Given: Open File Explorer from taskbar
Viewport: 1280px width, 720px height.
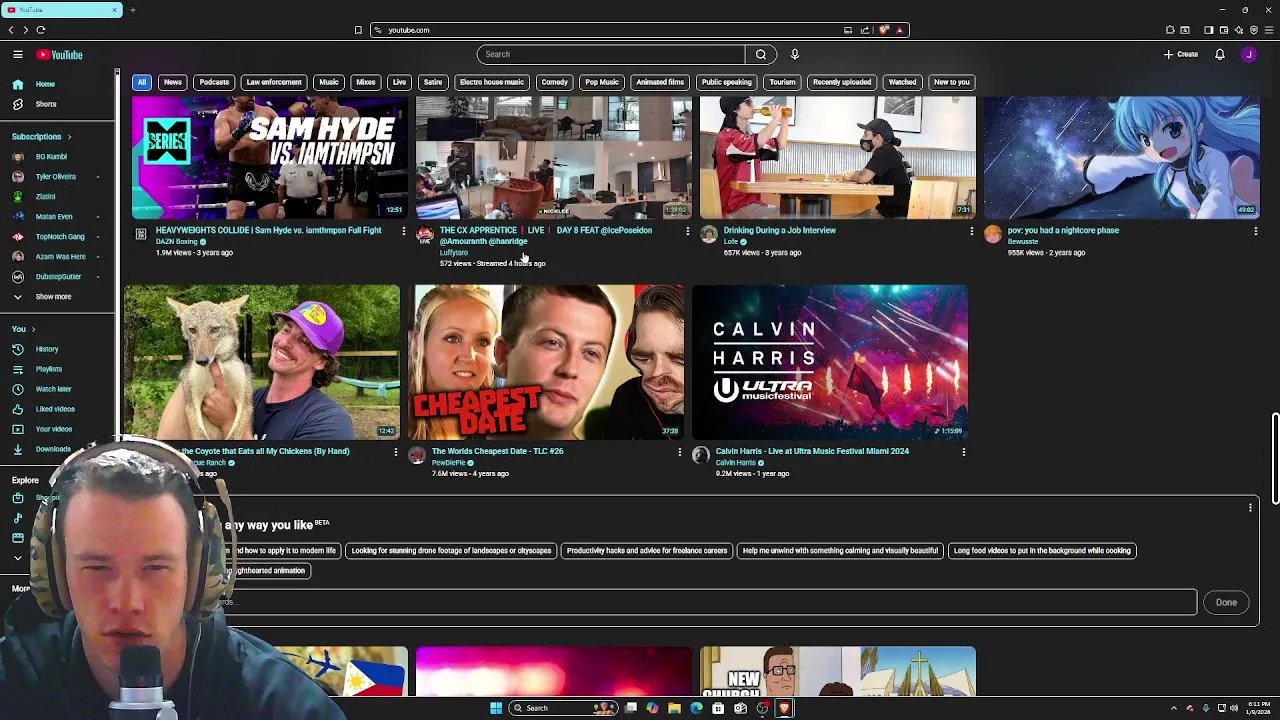Looking at the screenshot, I should coord(674,708).
